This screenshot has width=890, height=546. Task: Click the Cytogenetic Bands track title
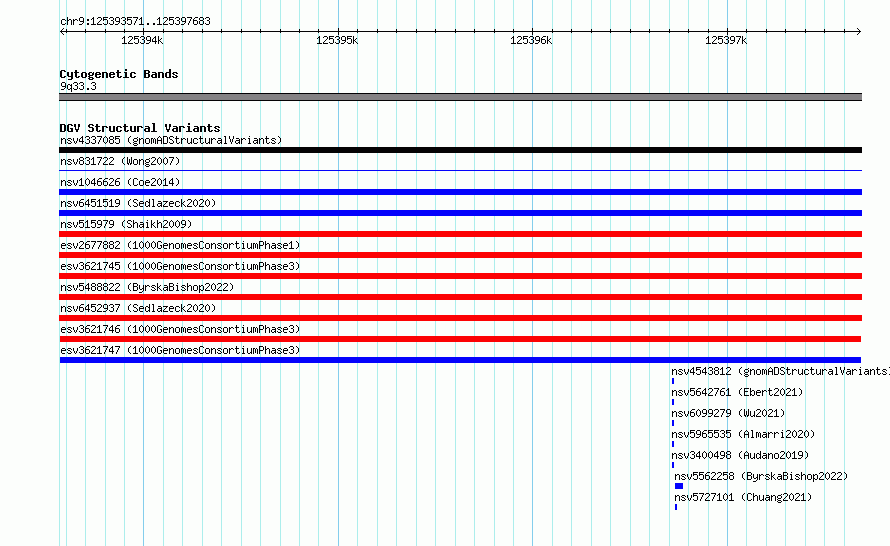pyautogui.click(x=119, y=74)
